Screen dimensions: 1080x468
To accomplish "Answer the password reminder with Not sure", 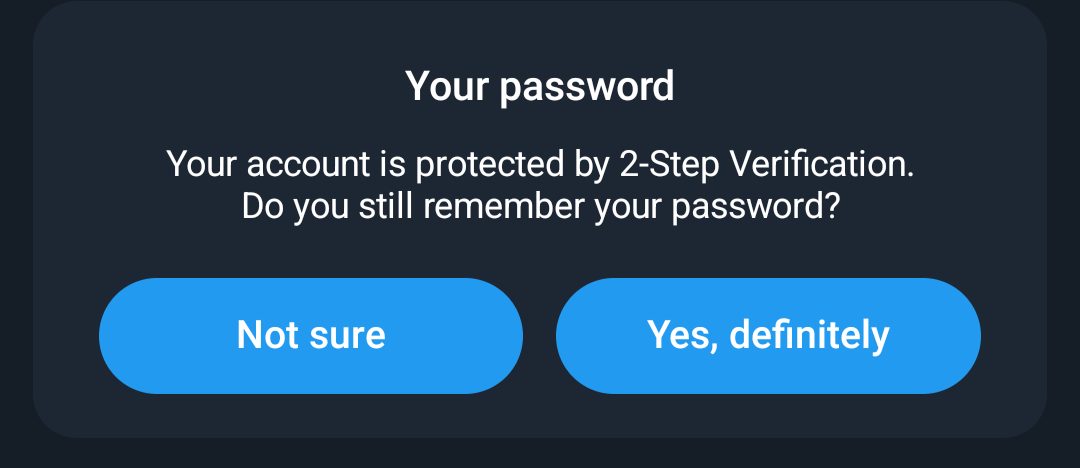I will coord(311,336).
